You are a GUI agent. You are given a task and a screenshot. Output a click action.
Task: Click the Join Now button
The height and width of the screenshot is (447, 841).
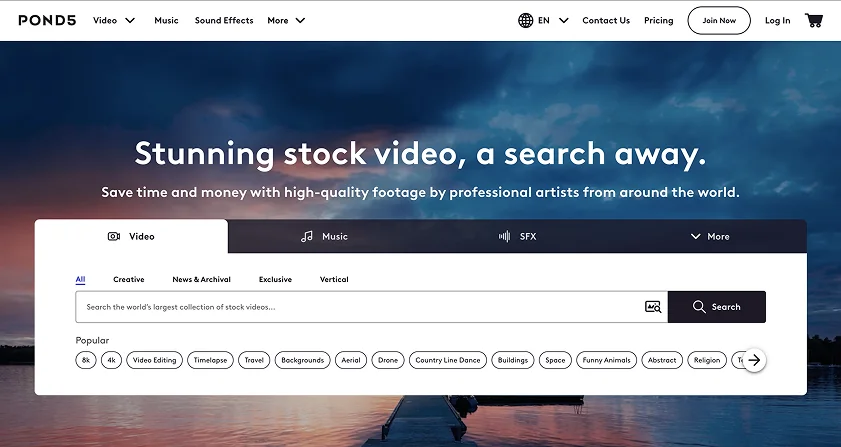tap(719, 20)
